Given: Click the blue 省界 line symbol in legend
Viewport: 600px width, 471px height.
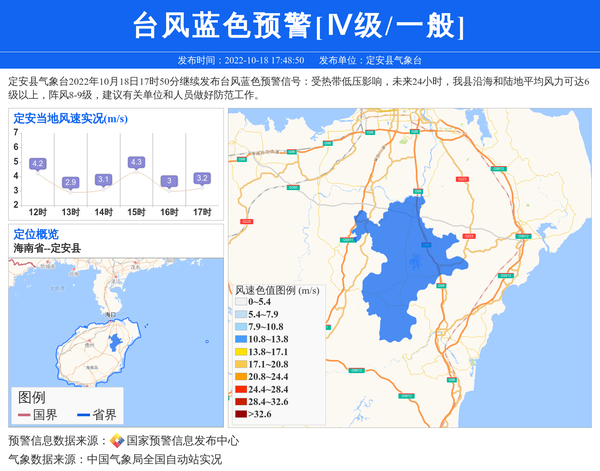Looking at the screenshot, I should [x=82, y=415].
